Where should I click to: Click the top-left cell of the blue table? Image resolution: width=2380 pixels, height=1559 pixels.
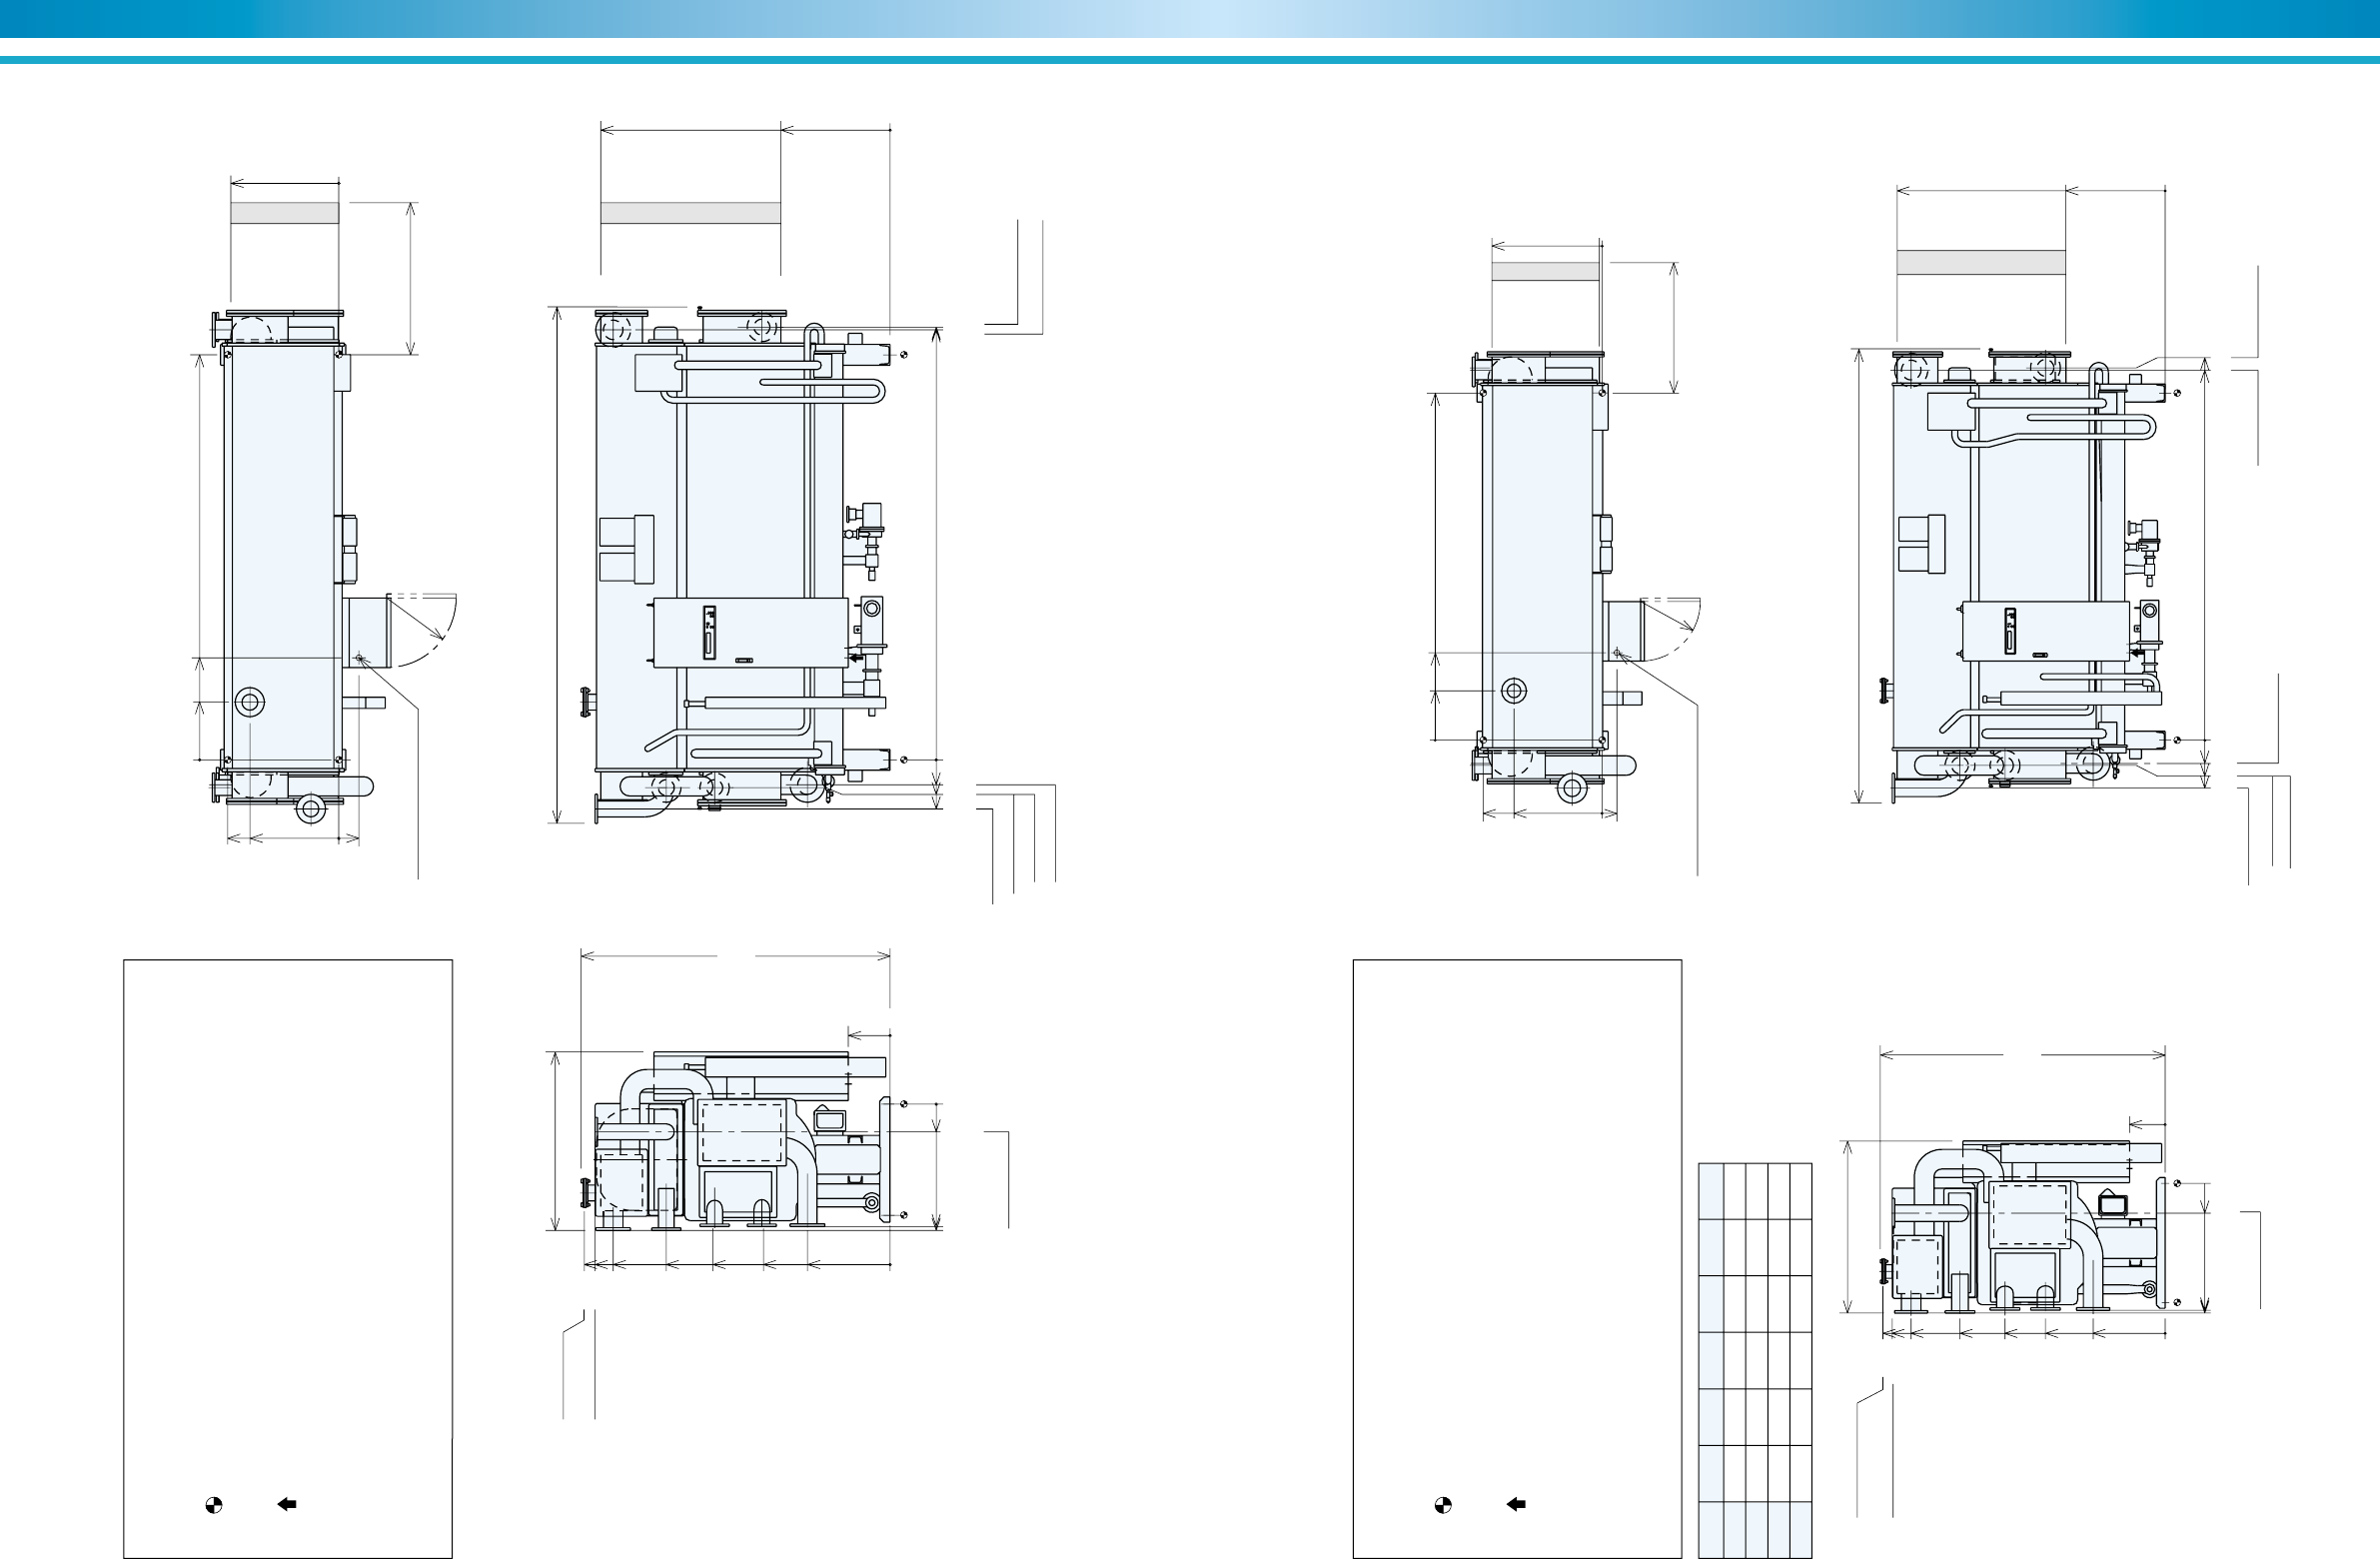click(x=1710, y=1190)
